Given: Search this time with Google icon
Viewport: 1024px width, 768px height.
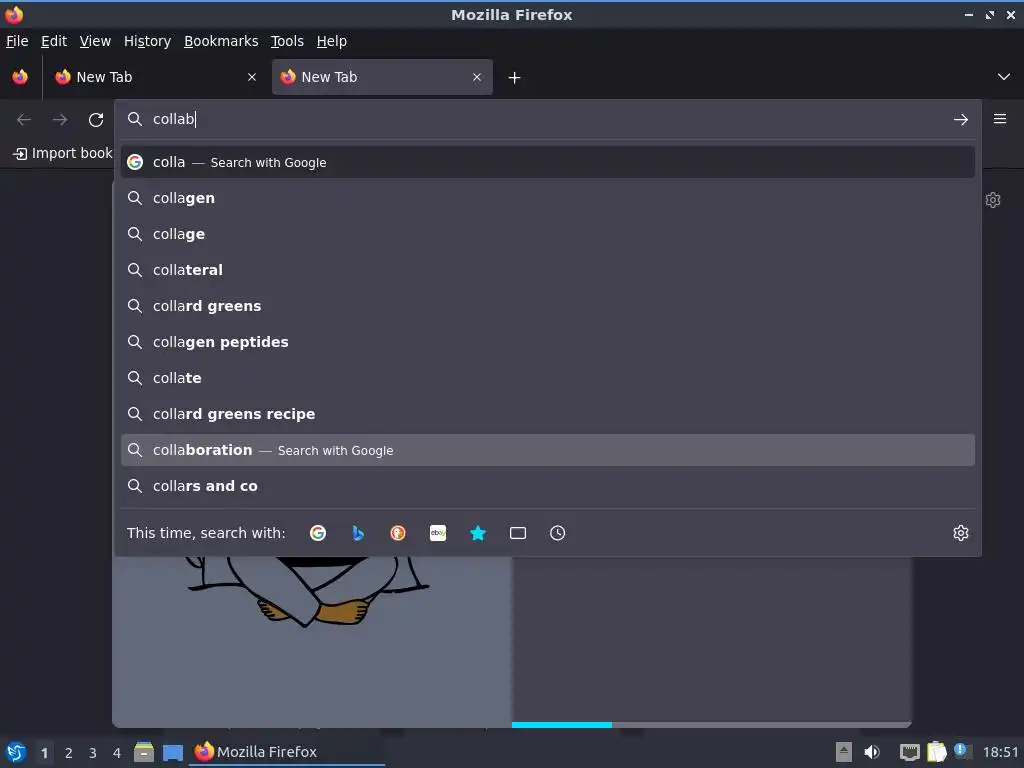Looking at the screenshot, I should [317, 533].
